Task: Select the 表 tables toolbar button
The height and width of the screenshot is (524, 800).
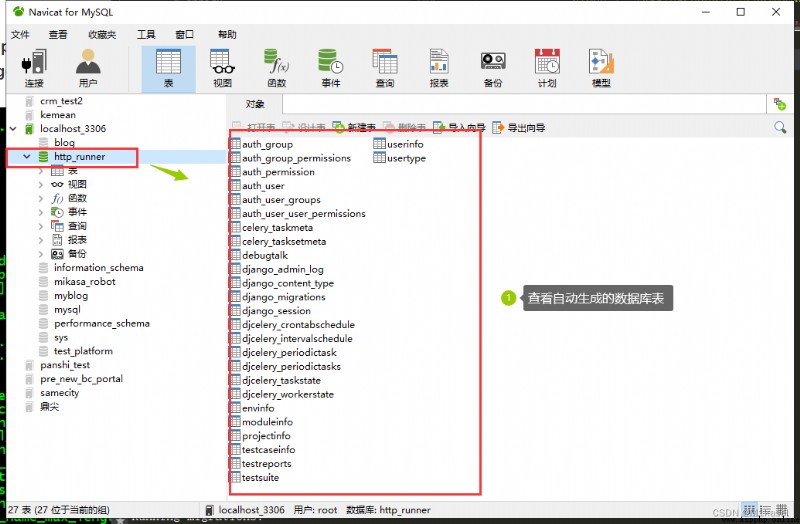Action: tap(168, 68)
